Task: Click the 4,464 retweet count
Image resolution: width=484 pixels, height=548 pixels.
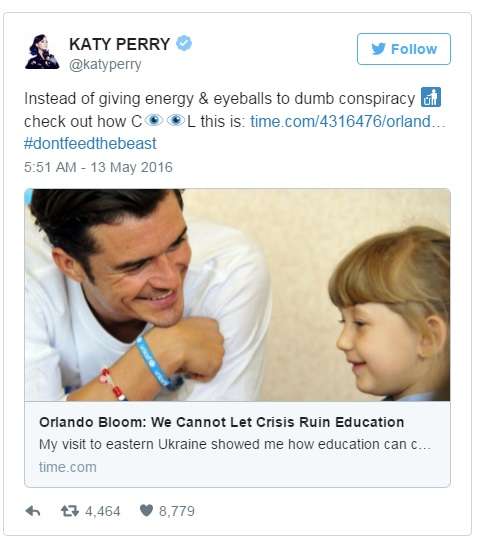Action: tap(103, 511)
